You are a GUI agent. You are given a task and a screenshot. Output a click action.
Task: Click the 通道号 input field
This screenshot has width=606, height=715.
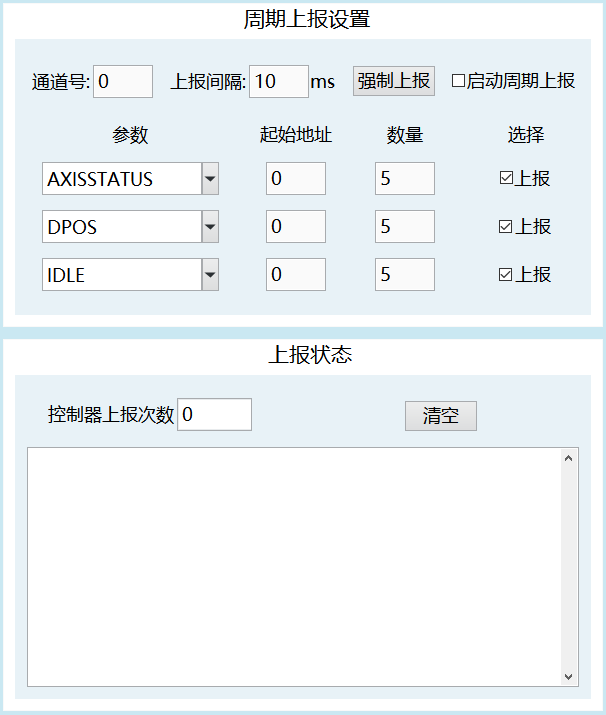click(x=123, y=81)
